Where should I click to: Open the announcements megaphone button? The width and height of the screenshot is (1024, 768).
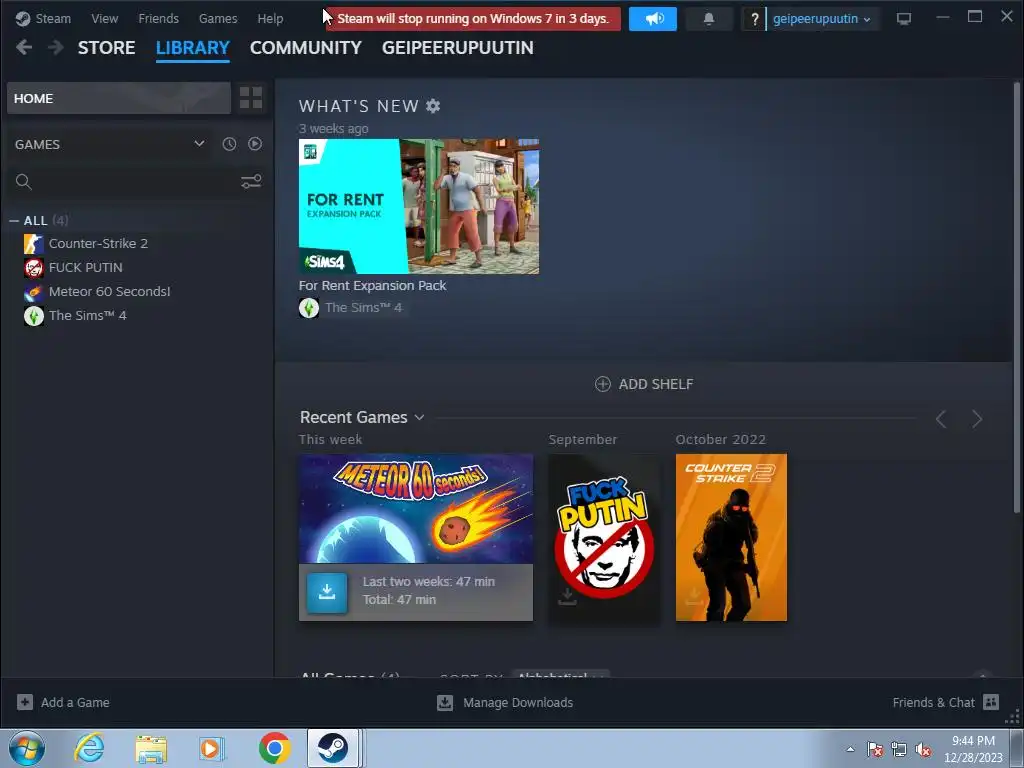click(x=652, y=19)
